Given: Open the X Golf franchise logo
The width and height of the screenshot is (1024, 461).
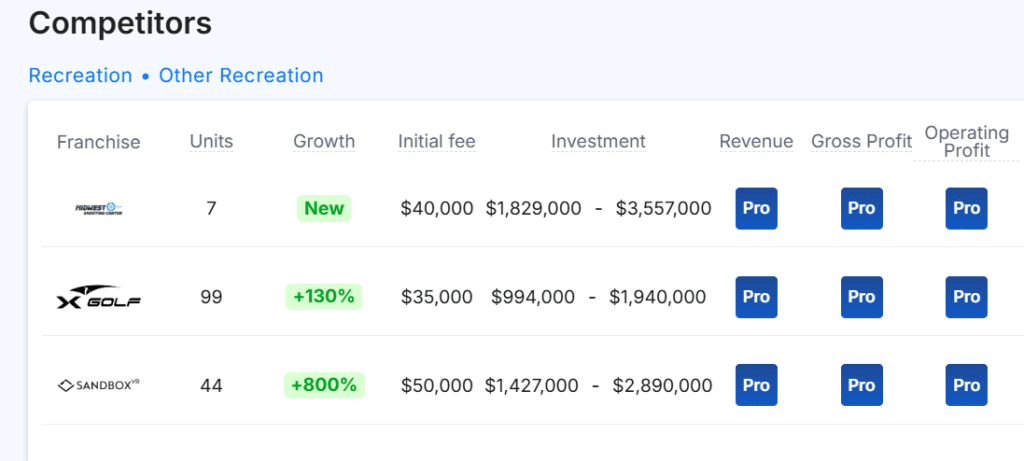Looking at the screenshot, I should coord(98,297).
